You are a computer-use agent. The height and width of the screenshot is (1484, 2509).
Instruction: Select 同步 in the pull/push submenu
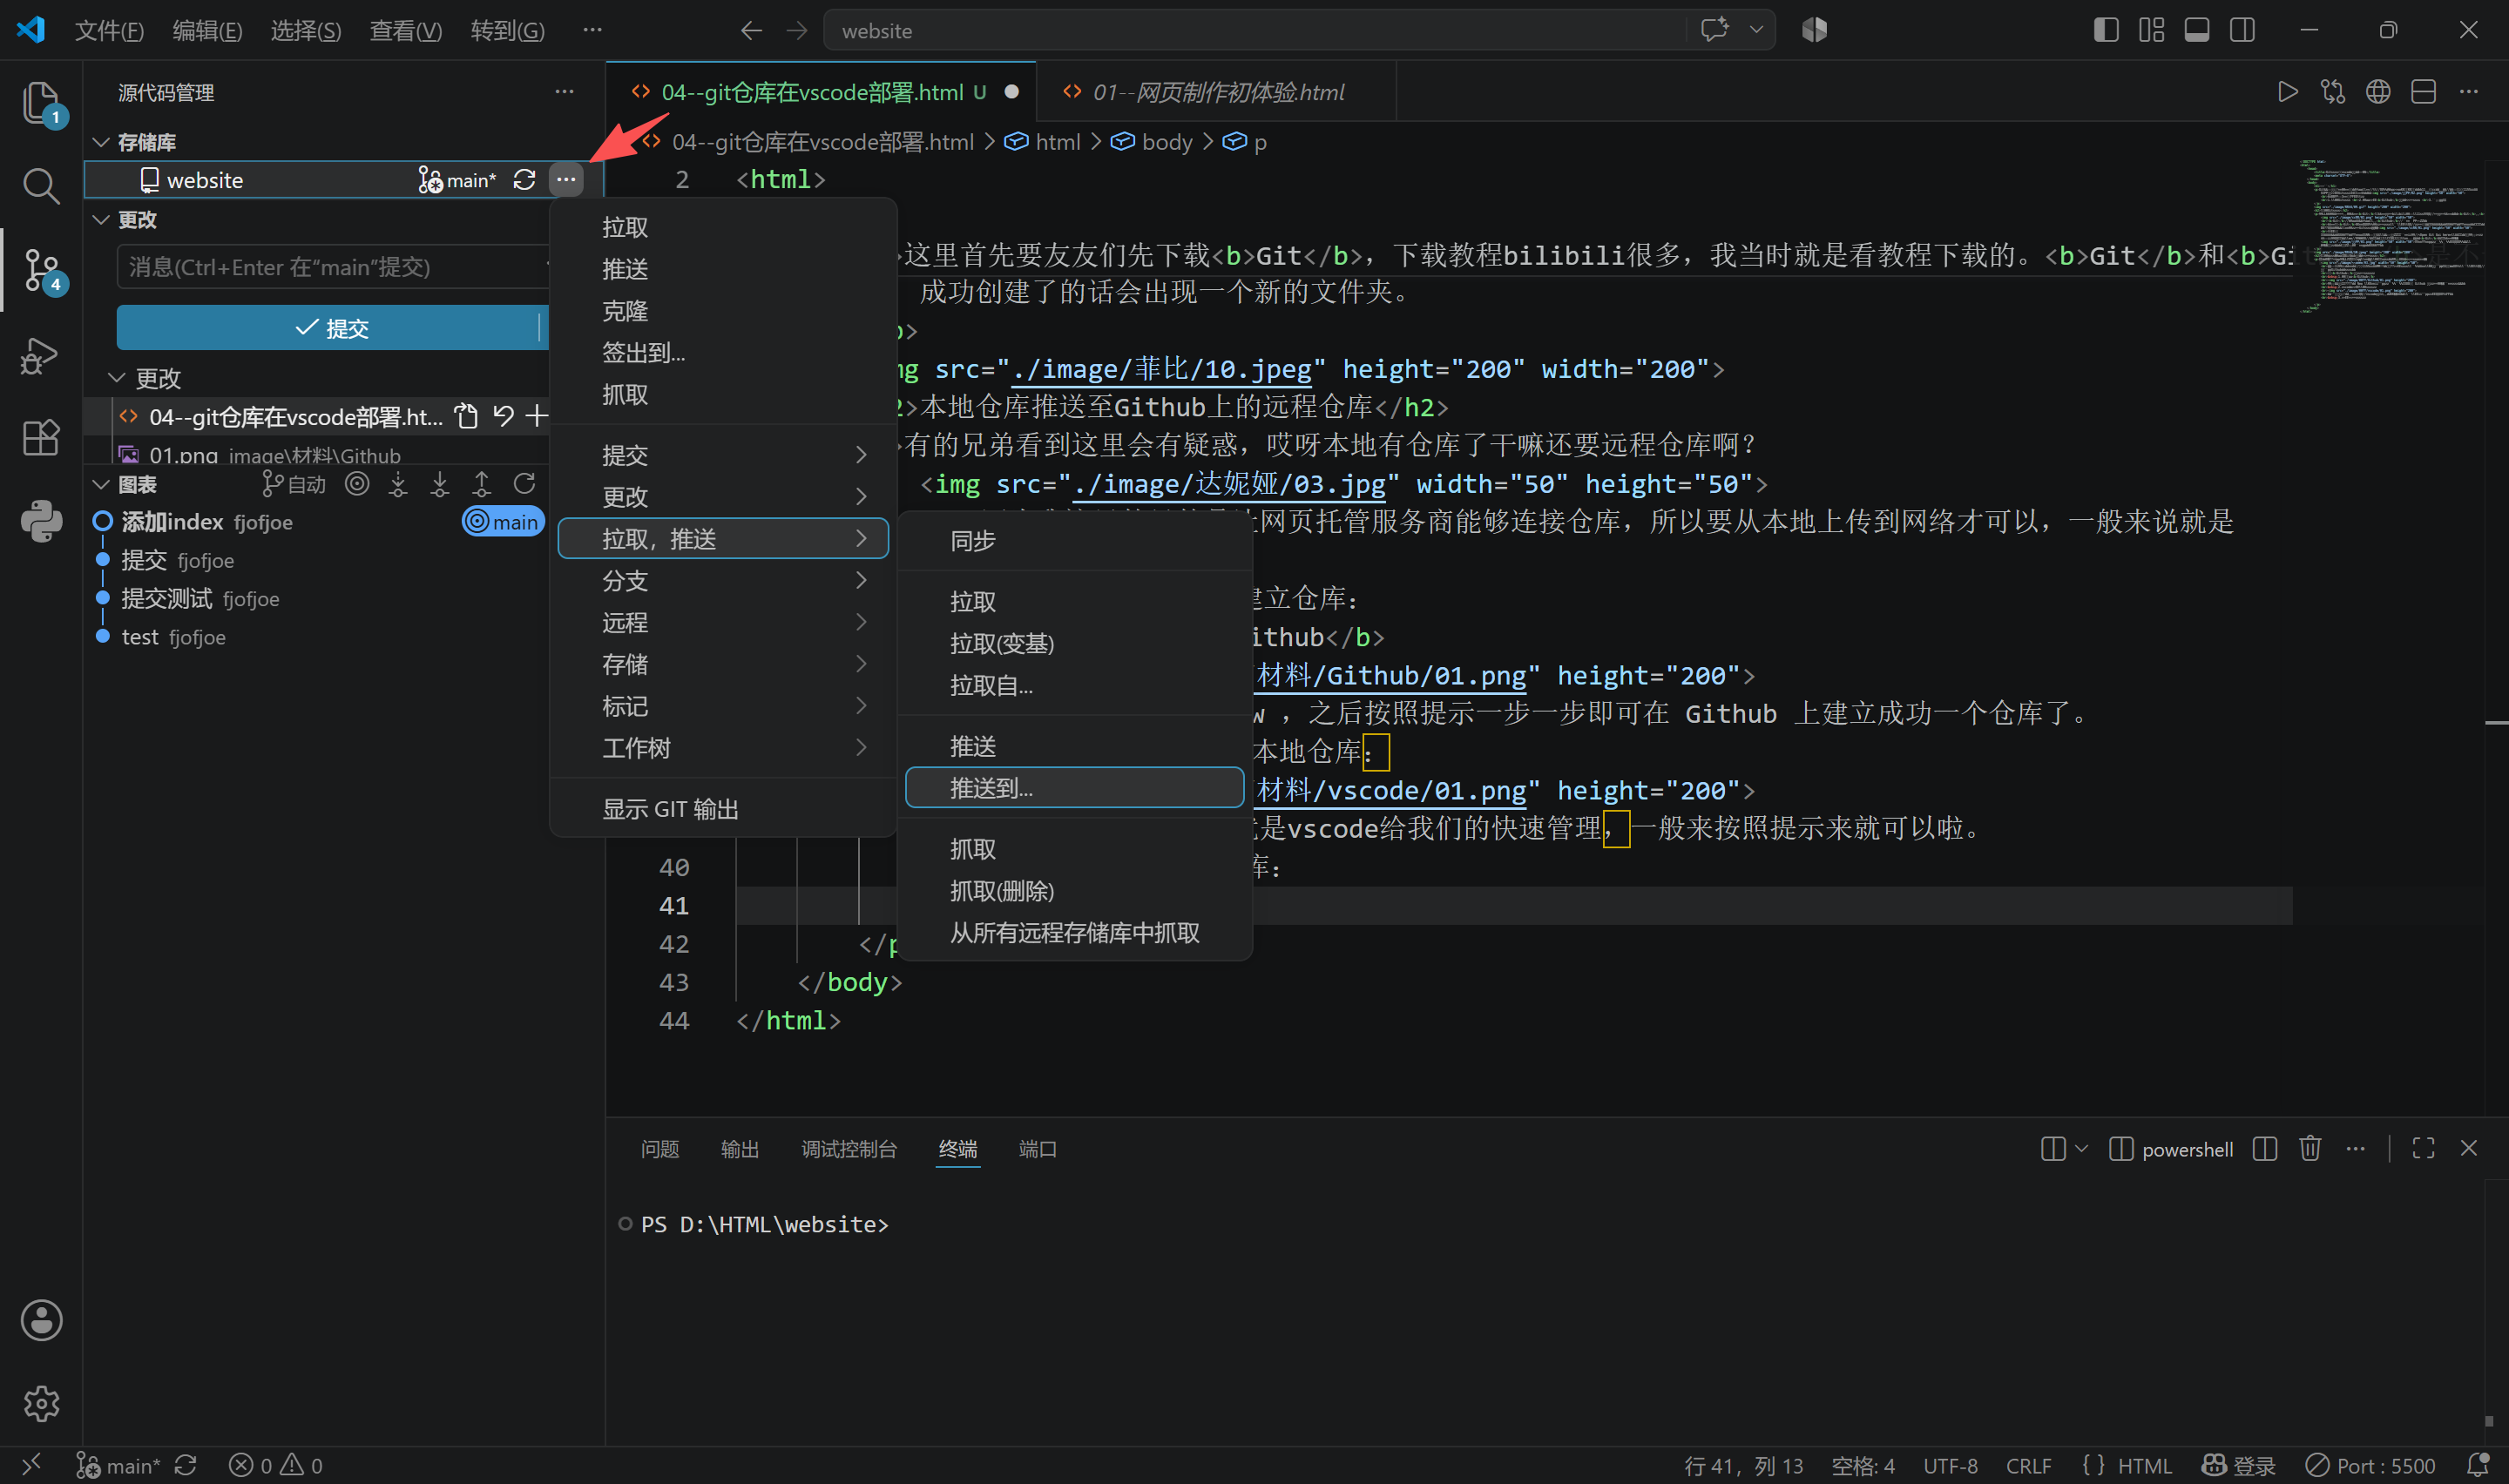point(1074,540)
